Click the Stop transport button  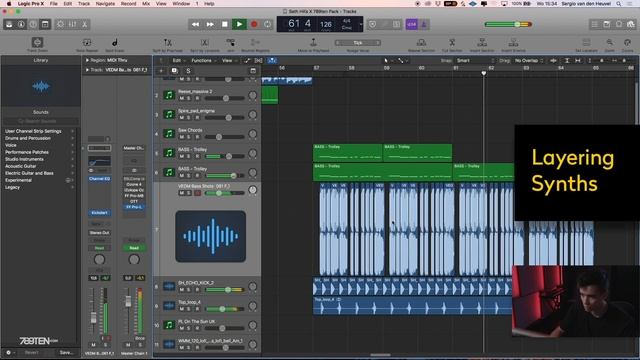point(224,24)
